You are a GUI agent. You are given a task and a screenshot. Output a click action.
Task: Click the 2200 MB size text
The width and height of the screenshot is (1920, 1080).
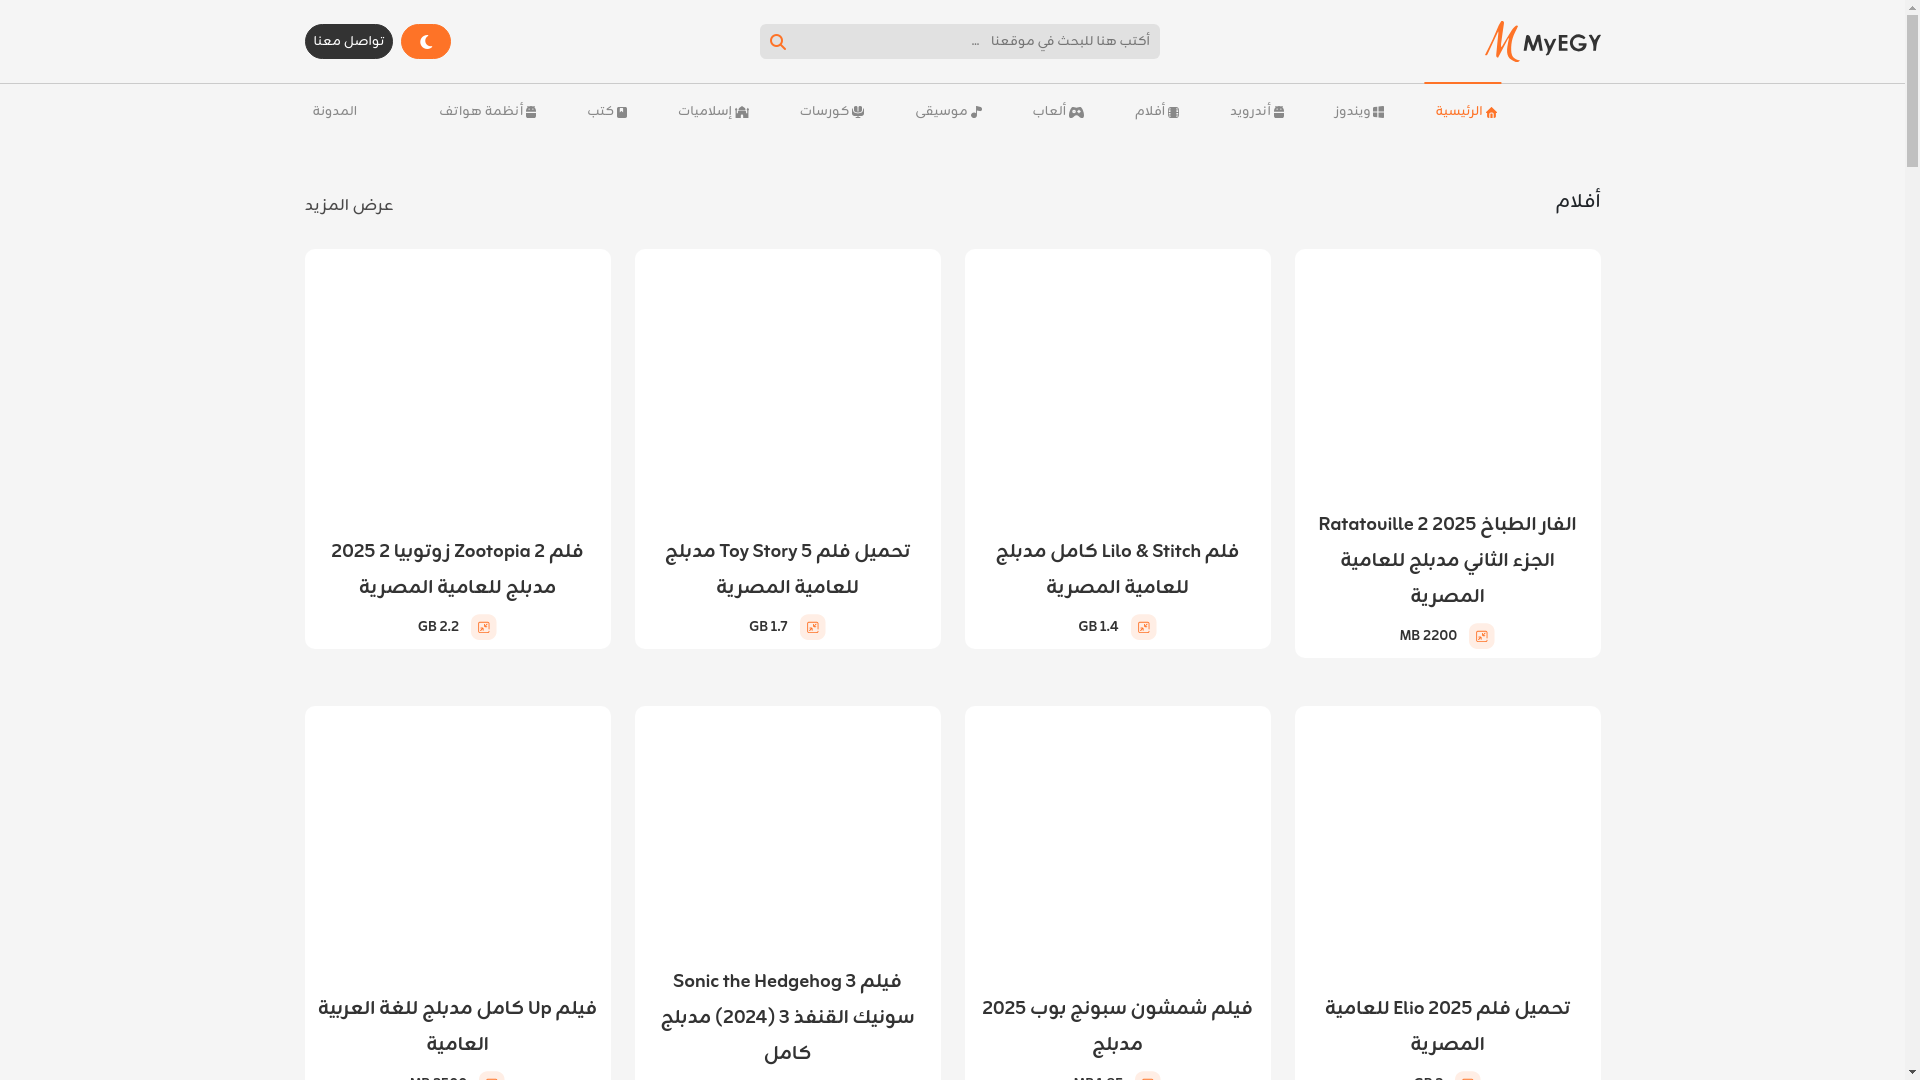pyautogui.click(x=1428, y=636)
